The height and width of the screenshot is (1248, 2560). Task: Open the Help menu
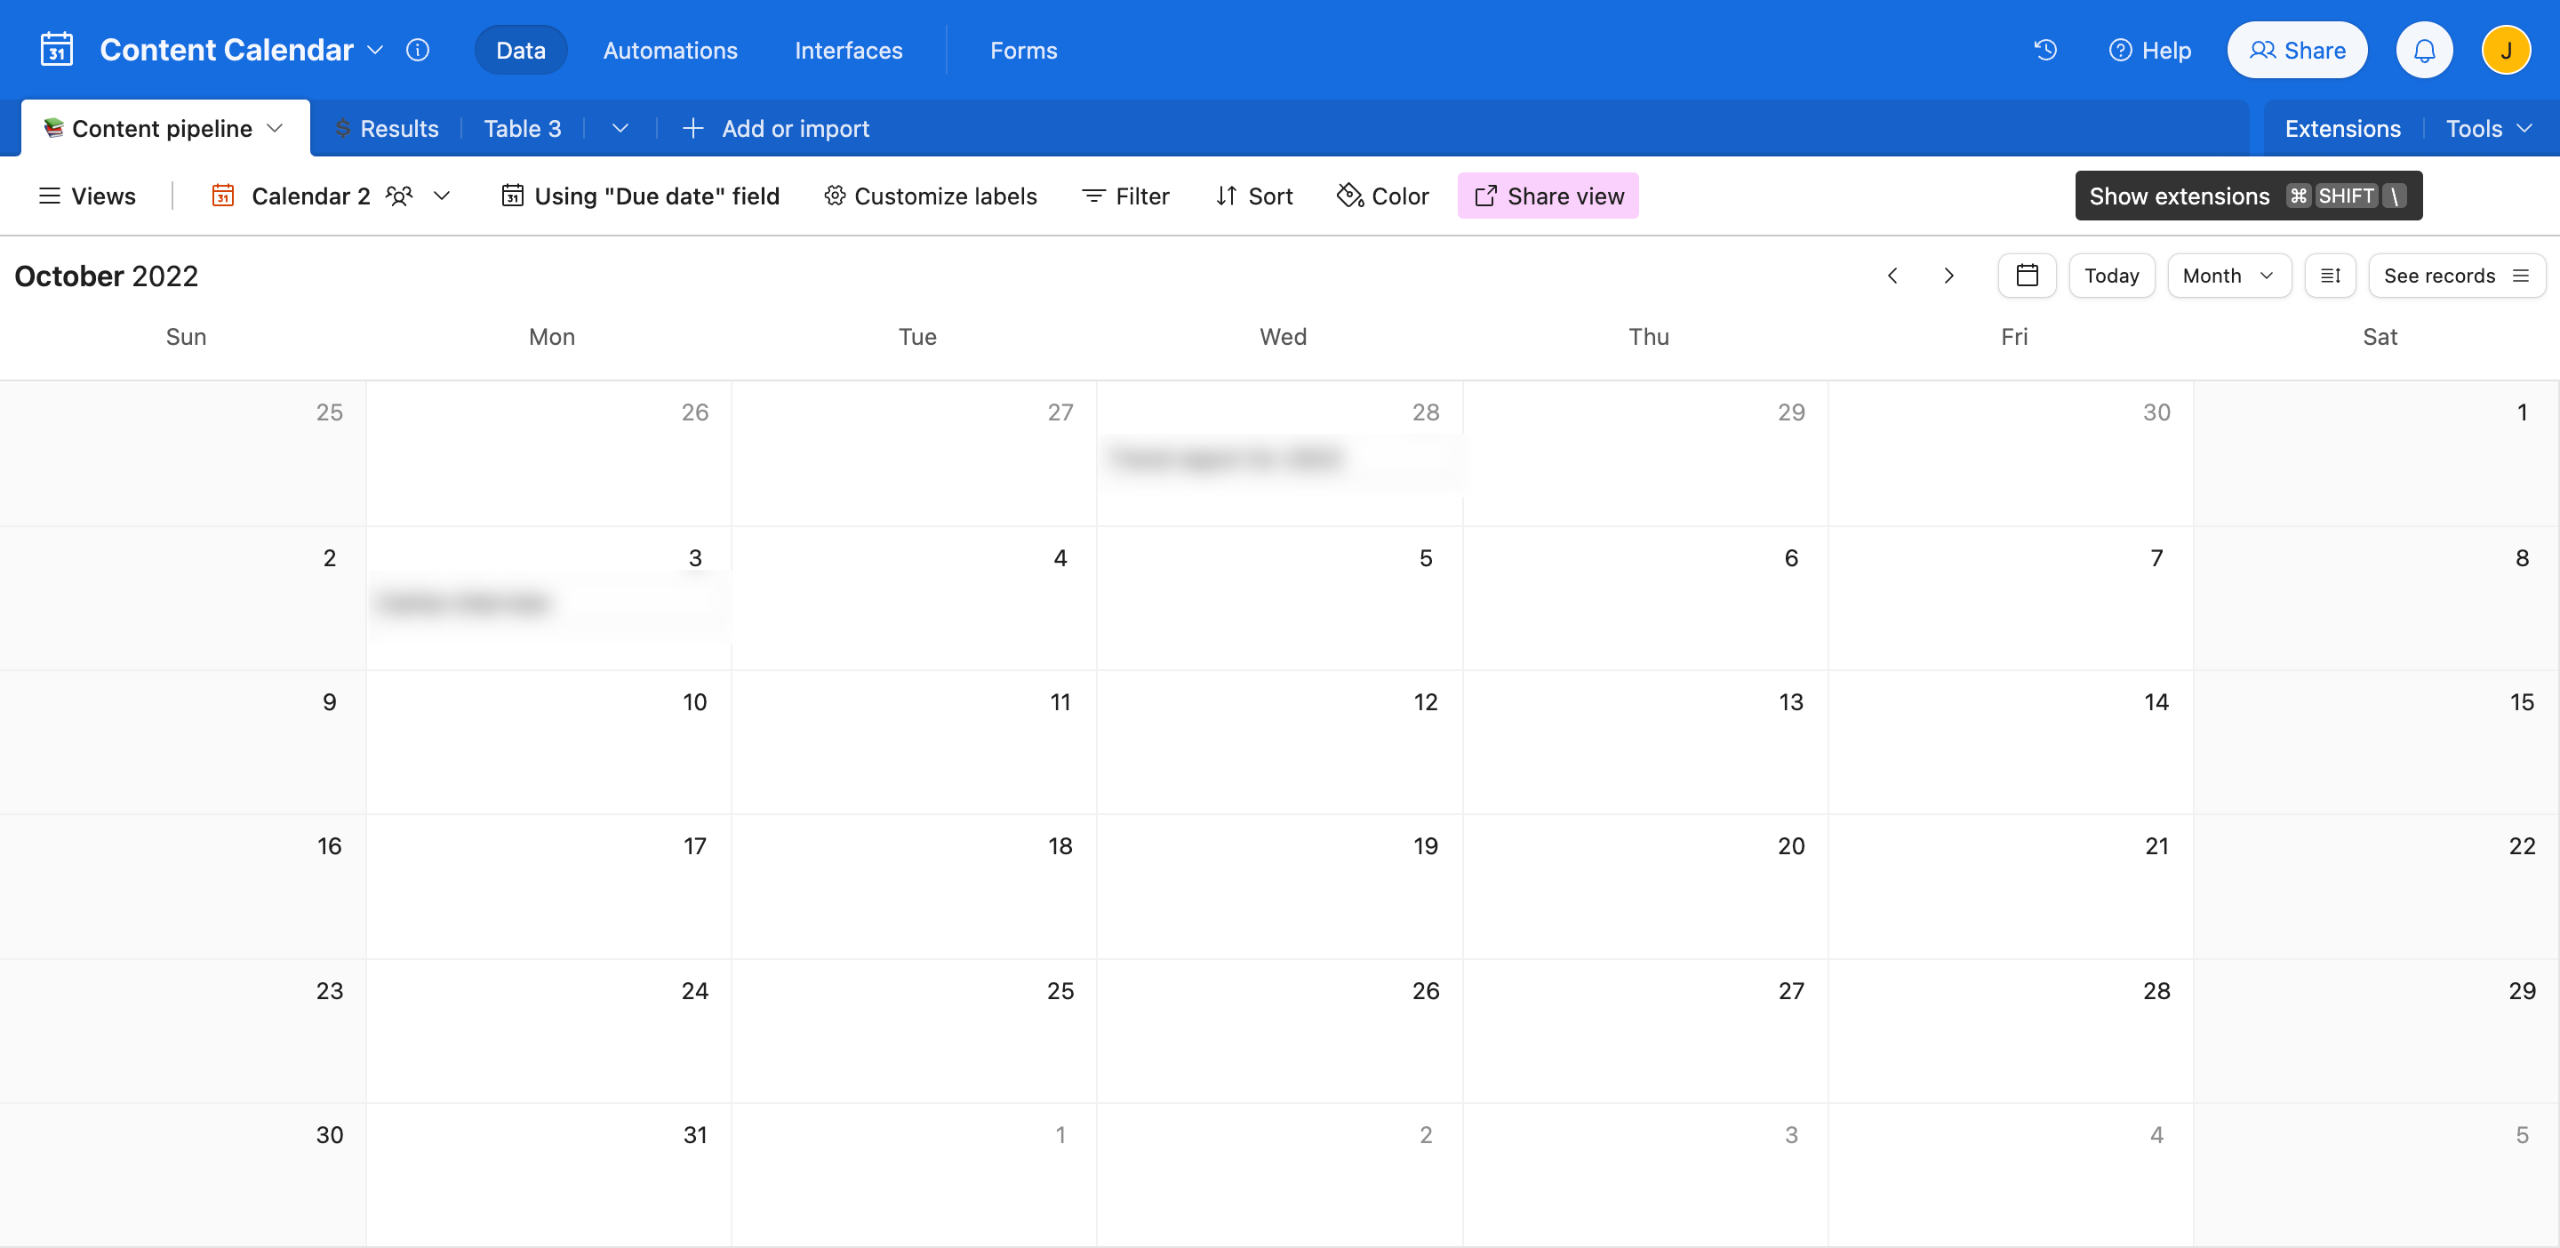coord(2149,50)
